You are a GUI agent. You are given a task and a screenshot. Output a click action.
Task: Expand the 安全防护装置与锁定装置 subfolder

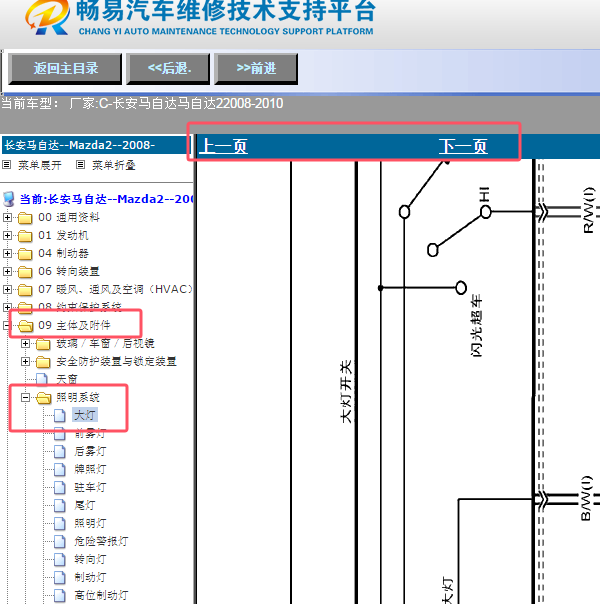(x=25, y=361)
